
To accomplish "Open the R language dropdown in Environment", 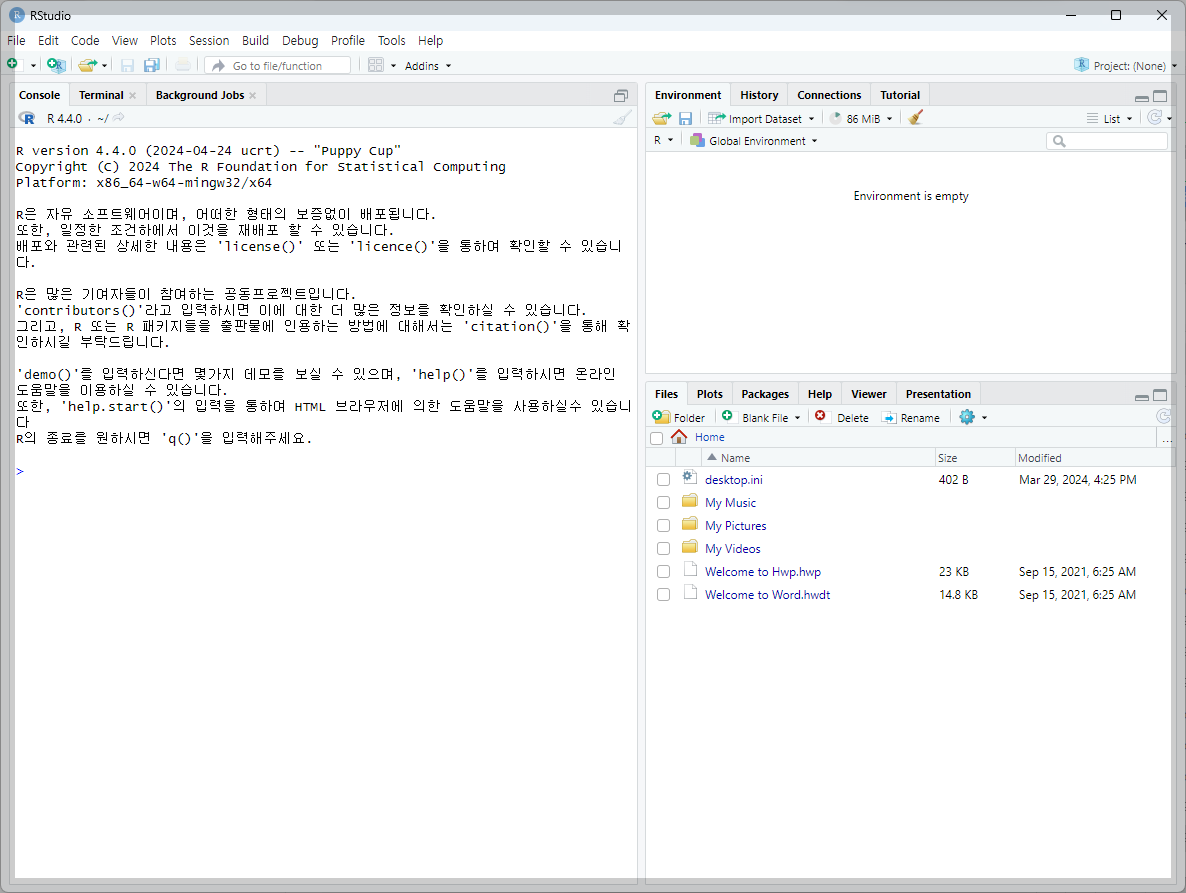I will pos(663,141).
